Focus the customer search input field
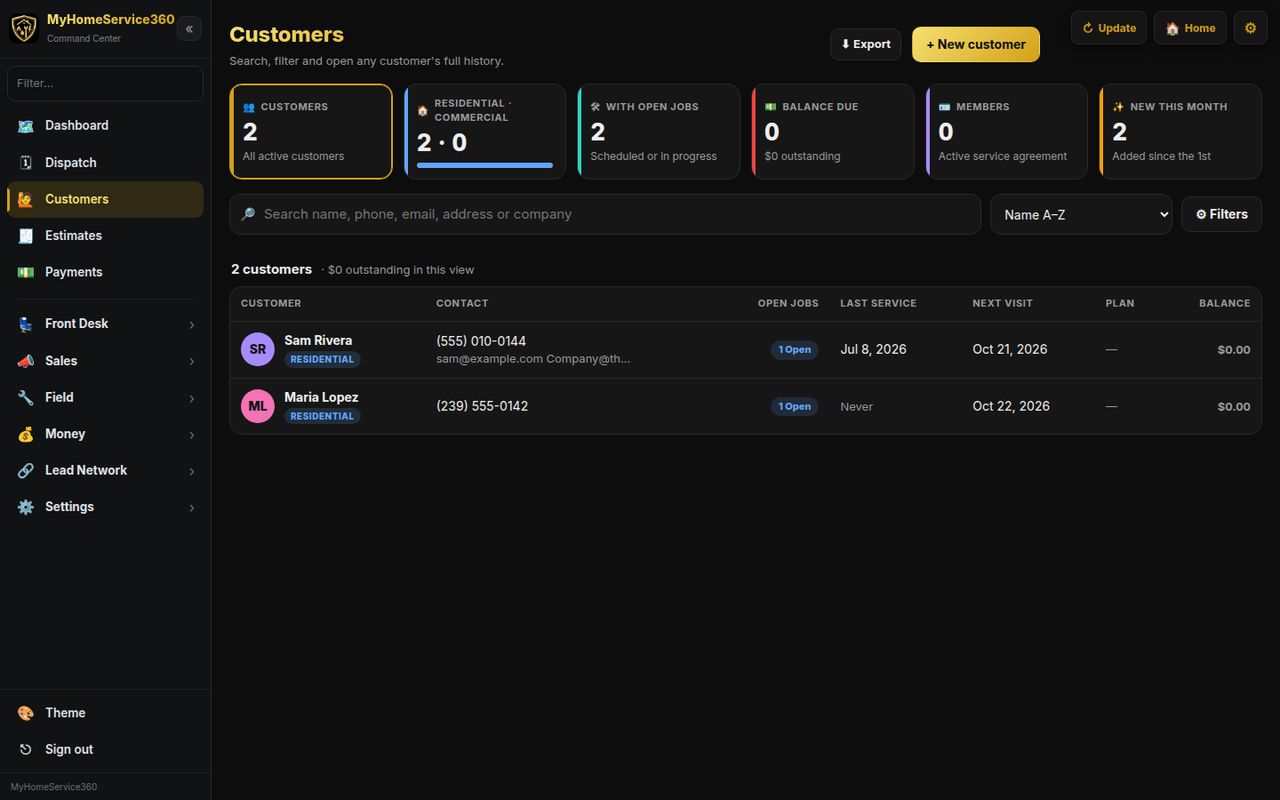Viewport: 1280px width, 800px height. 605,215
